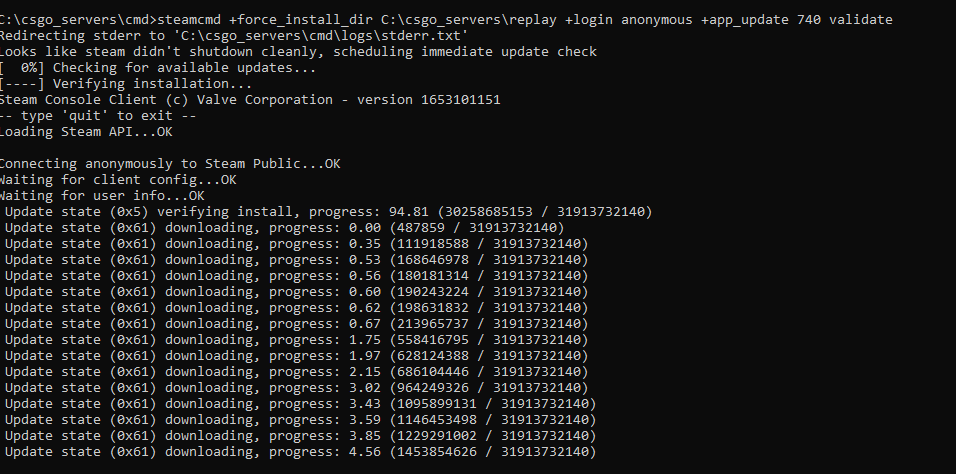
Task: Click the verifying install progress 94.81 line
Action: tap(328, 212)
